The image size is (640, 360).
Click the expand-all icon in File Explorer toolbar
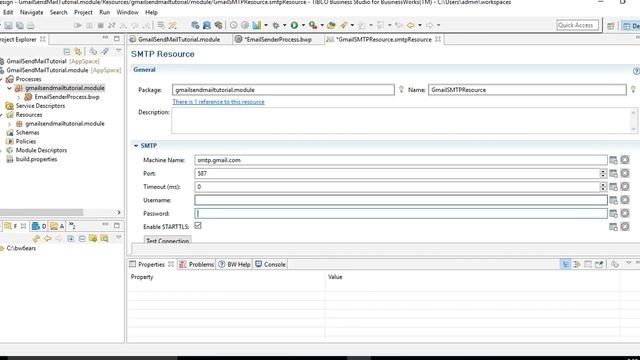71,238
